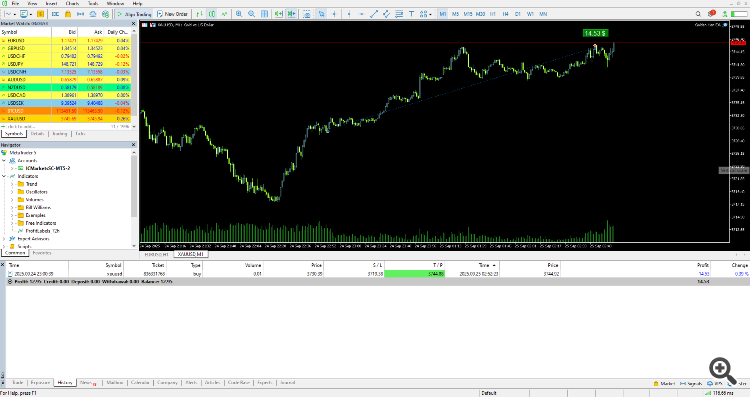The image size is (750, 397).
Task: Toggle chart auto scroll icon
Action: coord(278,14)
